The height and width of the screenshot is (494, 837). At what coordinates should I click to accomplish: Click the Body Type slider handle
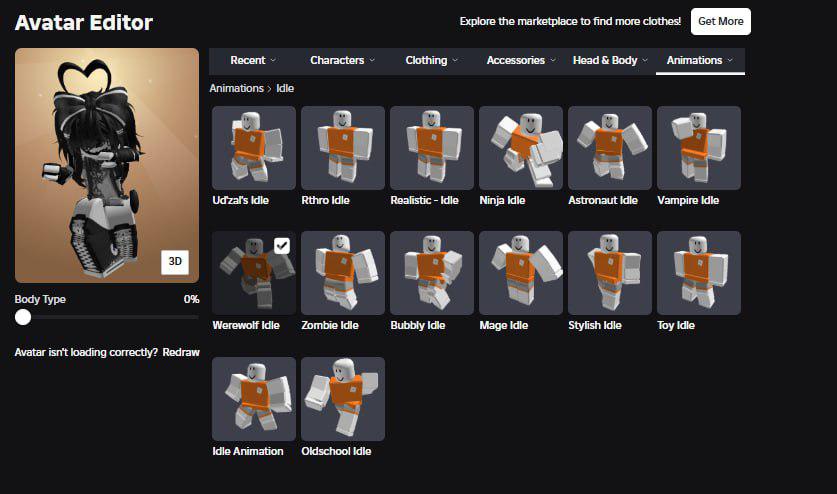coord(23,317)
